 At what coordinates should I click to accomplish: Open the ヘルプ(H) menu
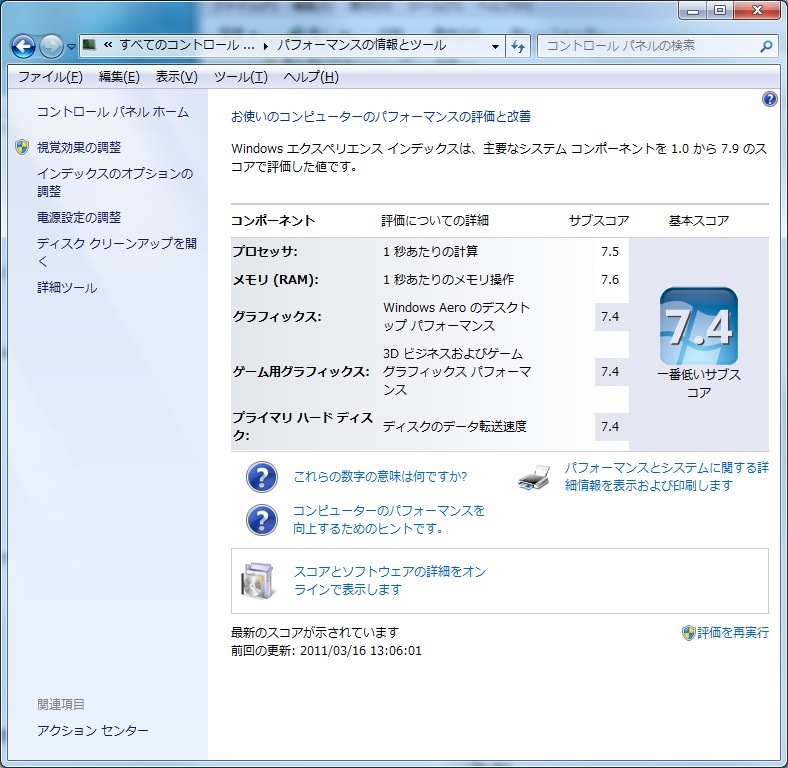311,77
